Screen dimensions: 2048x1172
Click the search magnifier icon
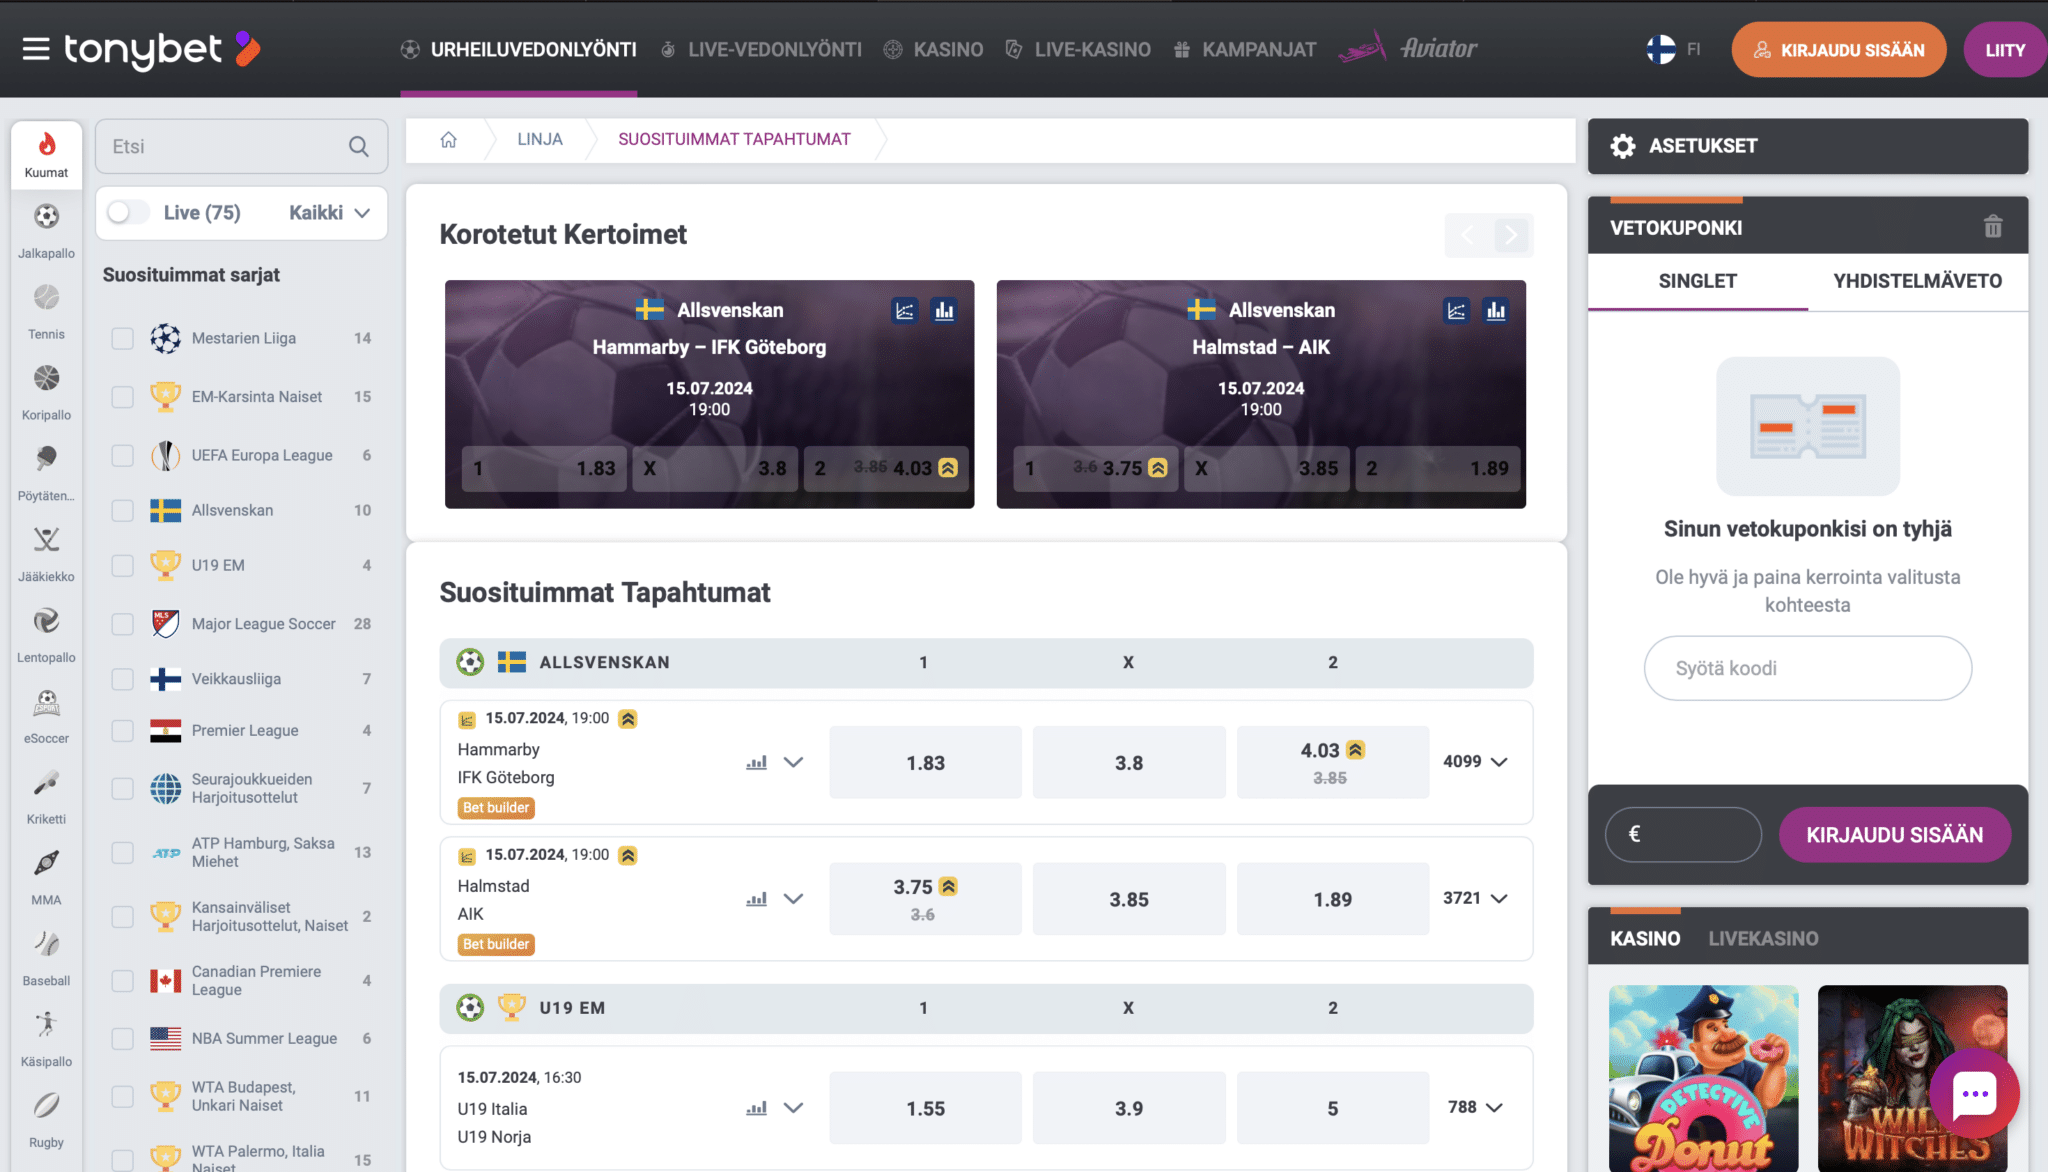pyautogui.click(x=359, y=147)
